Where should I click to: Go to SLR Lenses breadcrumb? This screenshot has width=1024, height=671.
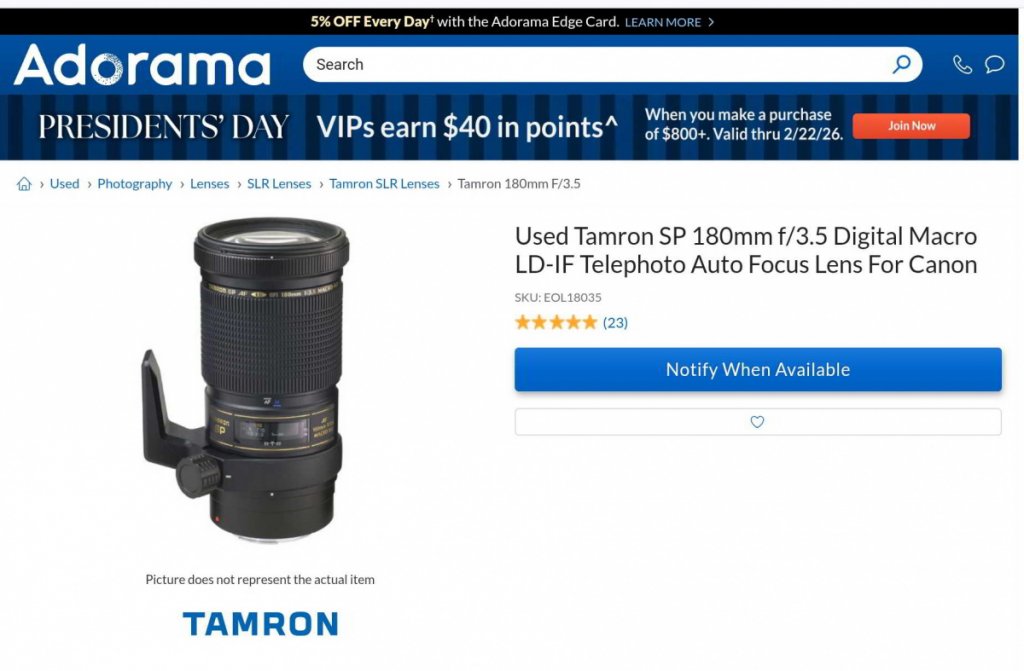coord(279,184)
